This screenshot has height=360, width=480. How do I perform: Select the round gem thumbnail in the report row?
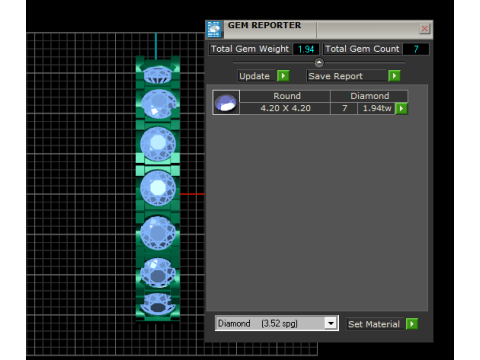[226, 102]
